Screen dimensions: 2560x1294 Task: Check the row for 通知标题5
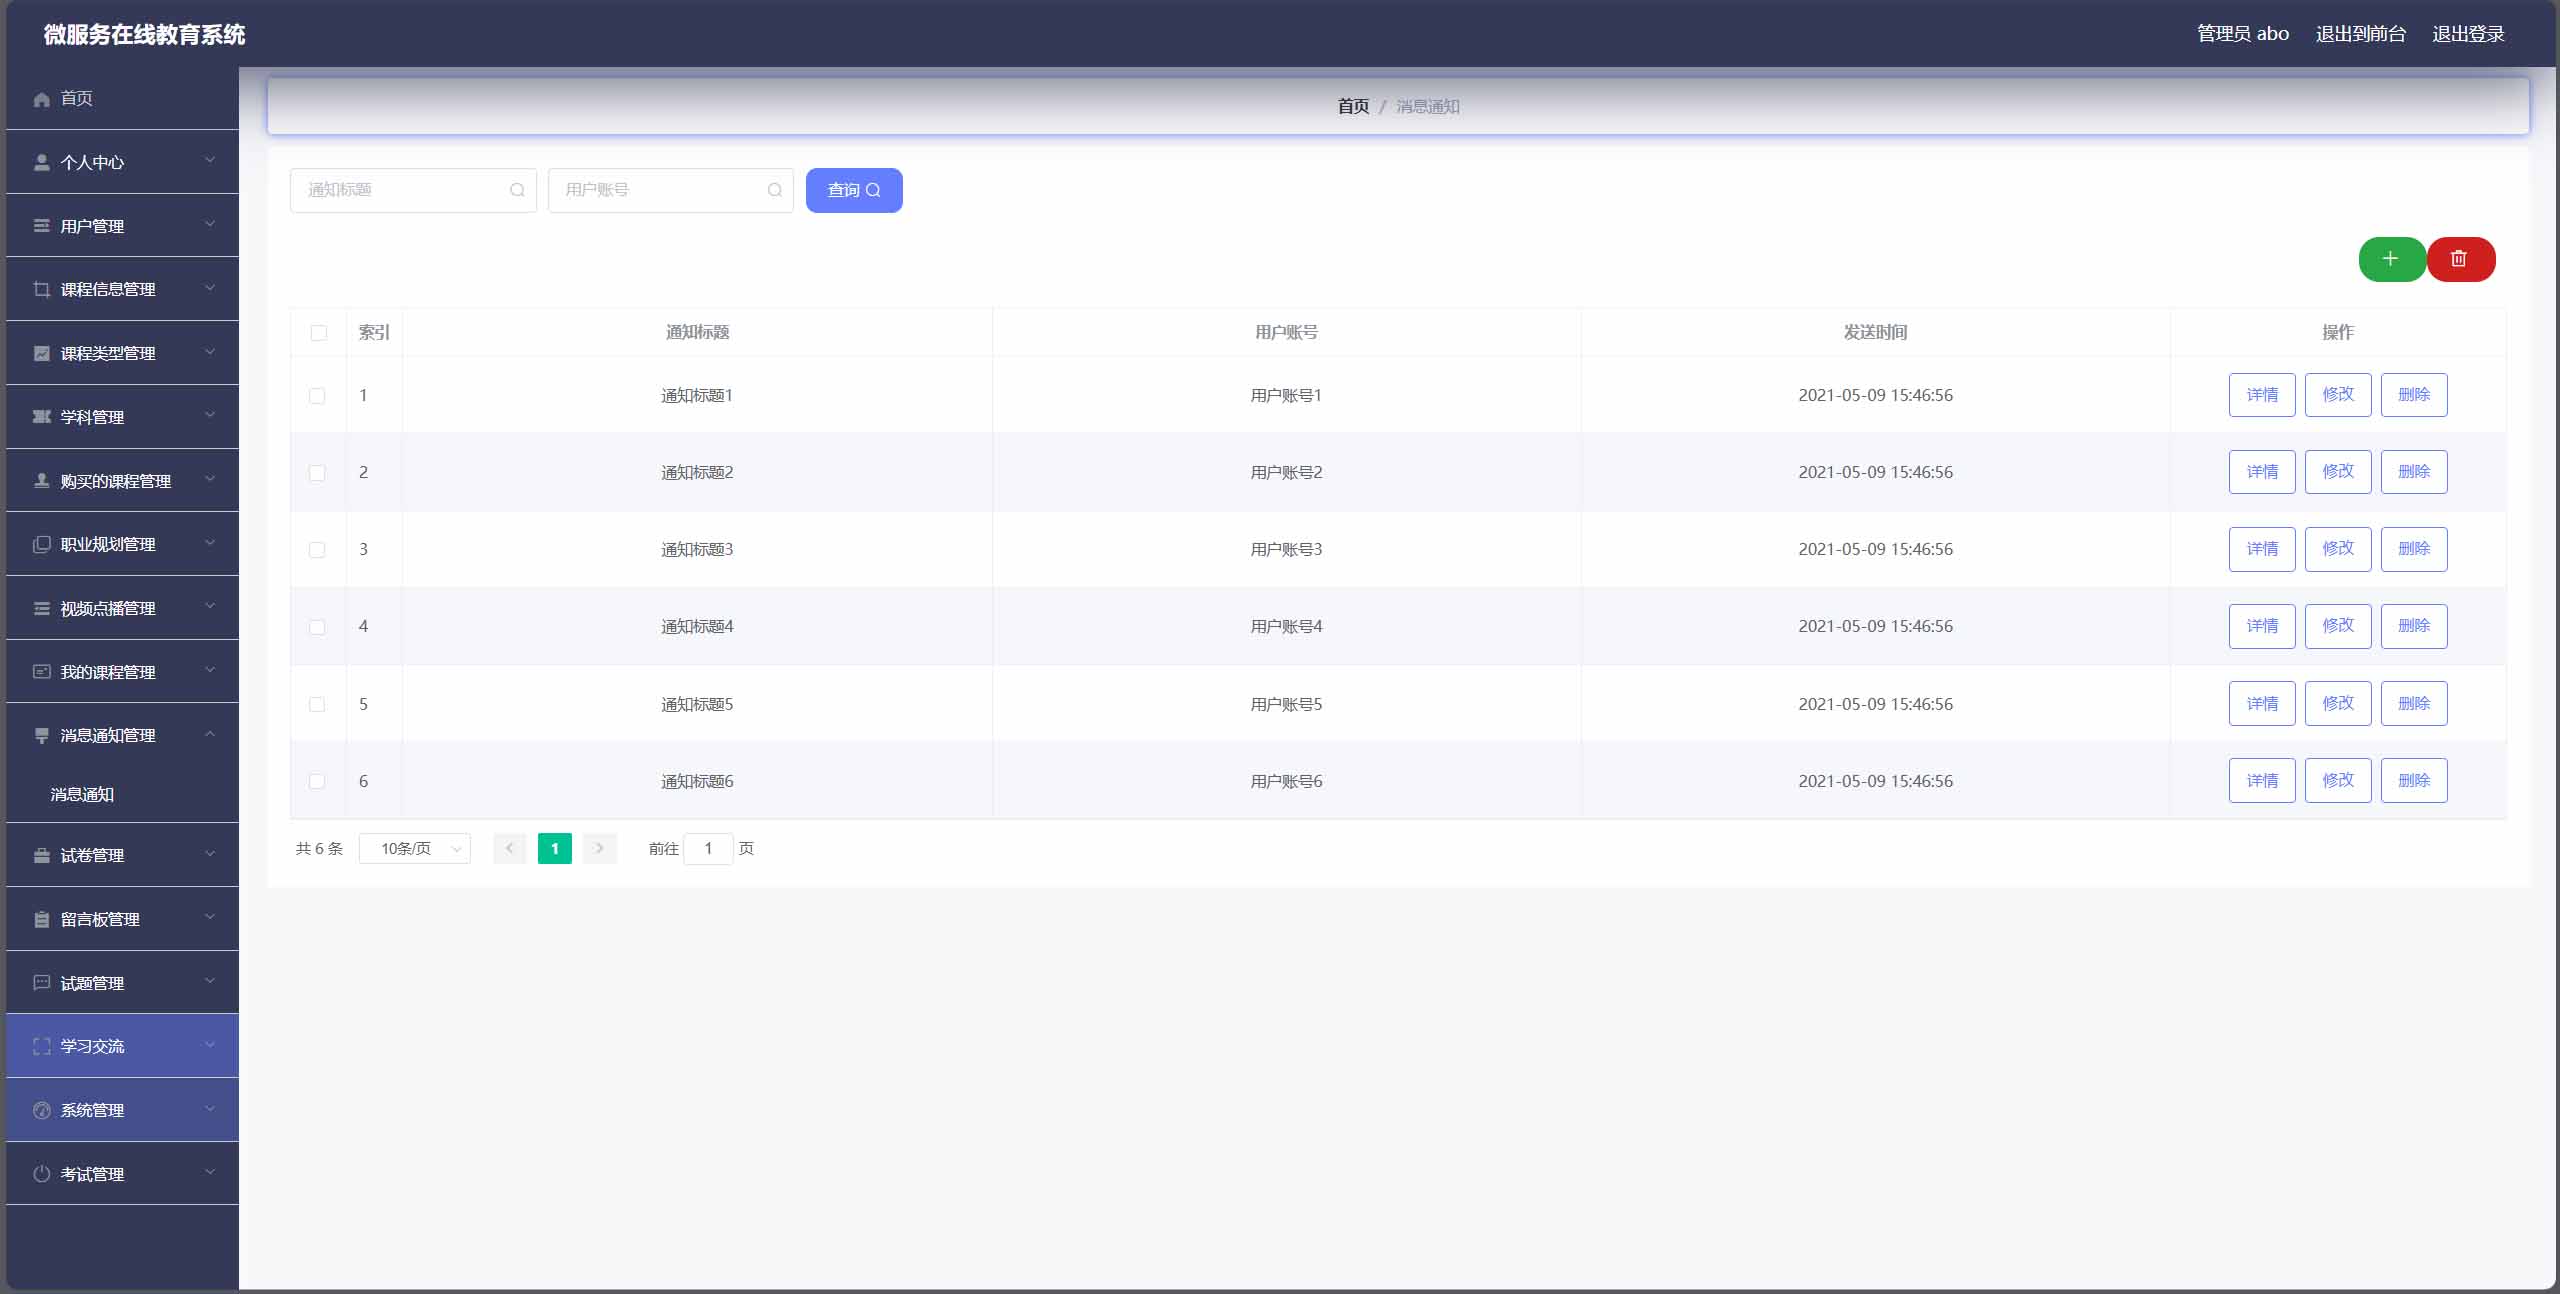click(317, 705)
